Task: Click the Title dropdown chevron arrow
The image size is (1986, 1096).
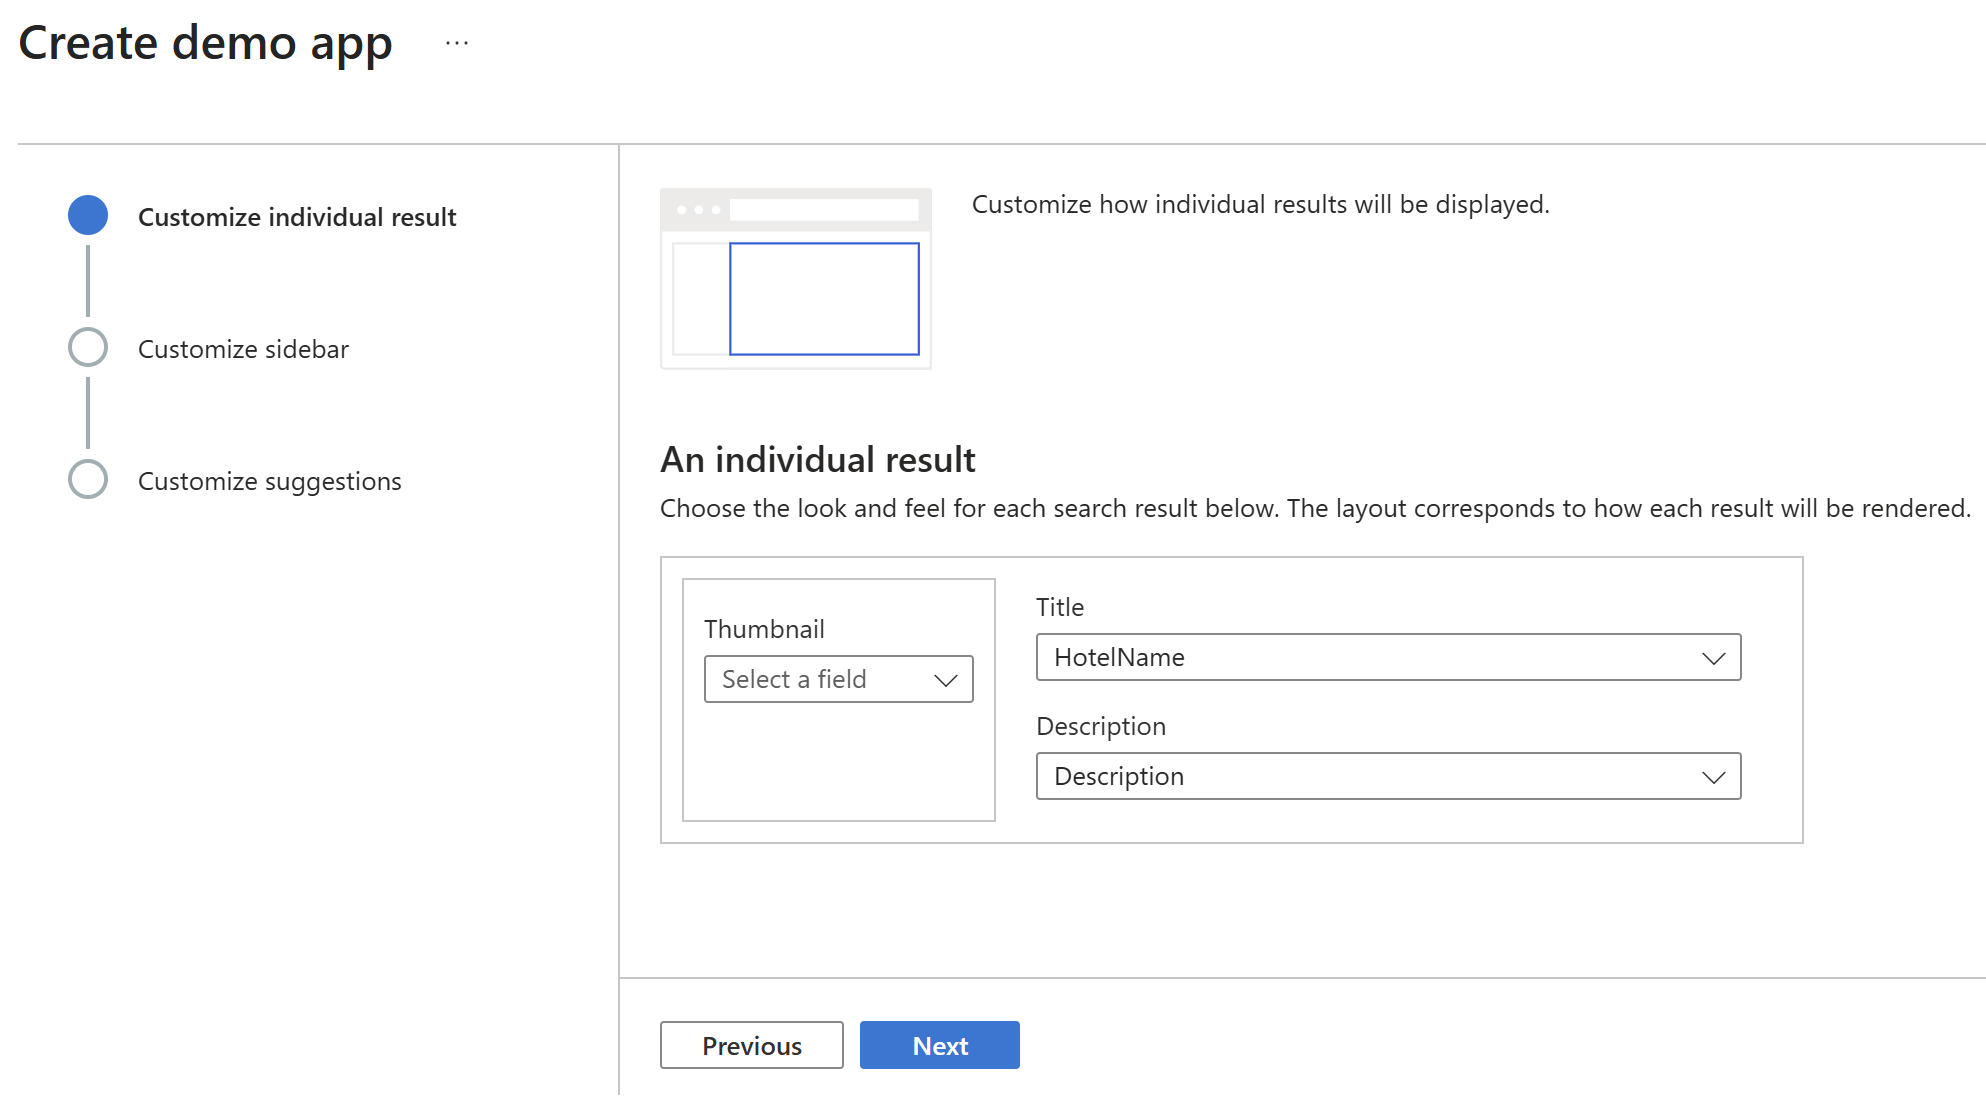Action: (x=1713, y=658)
